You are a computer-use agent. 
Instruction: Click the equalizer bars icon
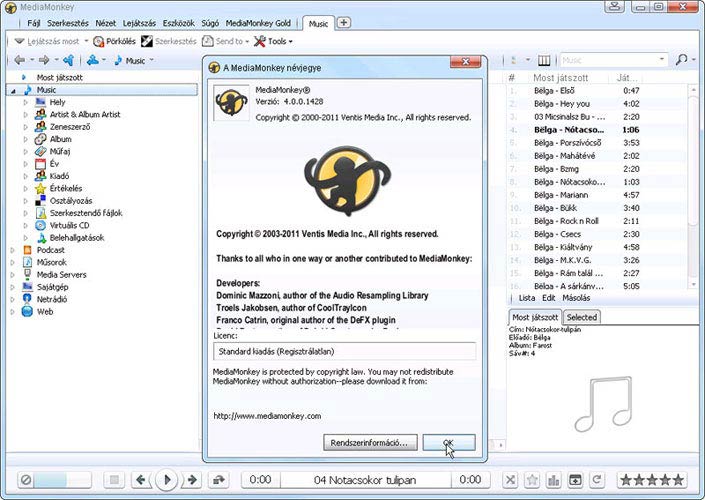pyautogui.click(x=554, y=480)
